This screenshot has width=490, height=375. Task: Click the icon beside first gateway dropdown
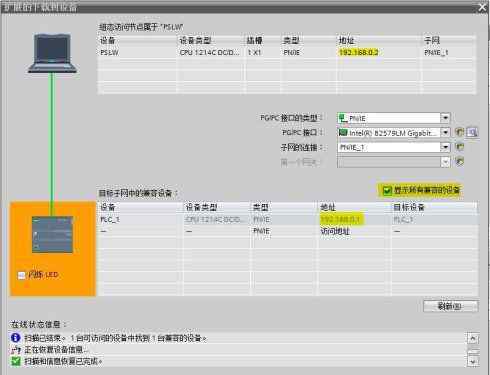460,162
